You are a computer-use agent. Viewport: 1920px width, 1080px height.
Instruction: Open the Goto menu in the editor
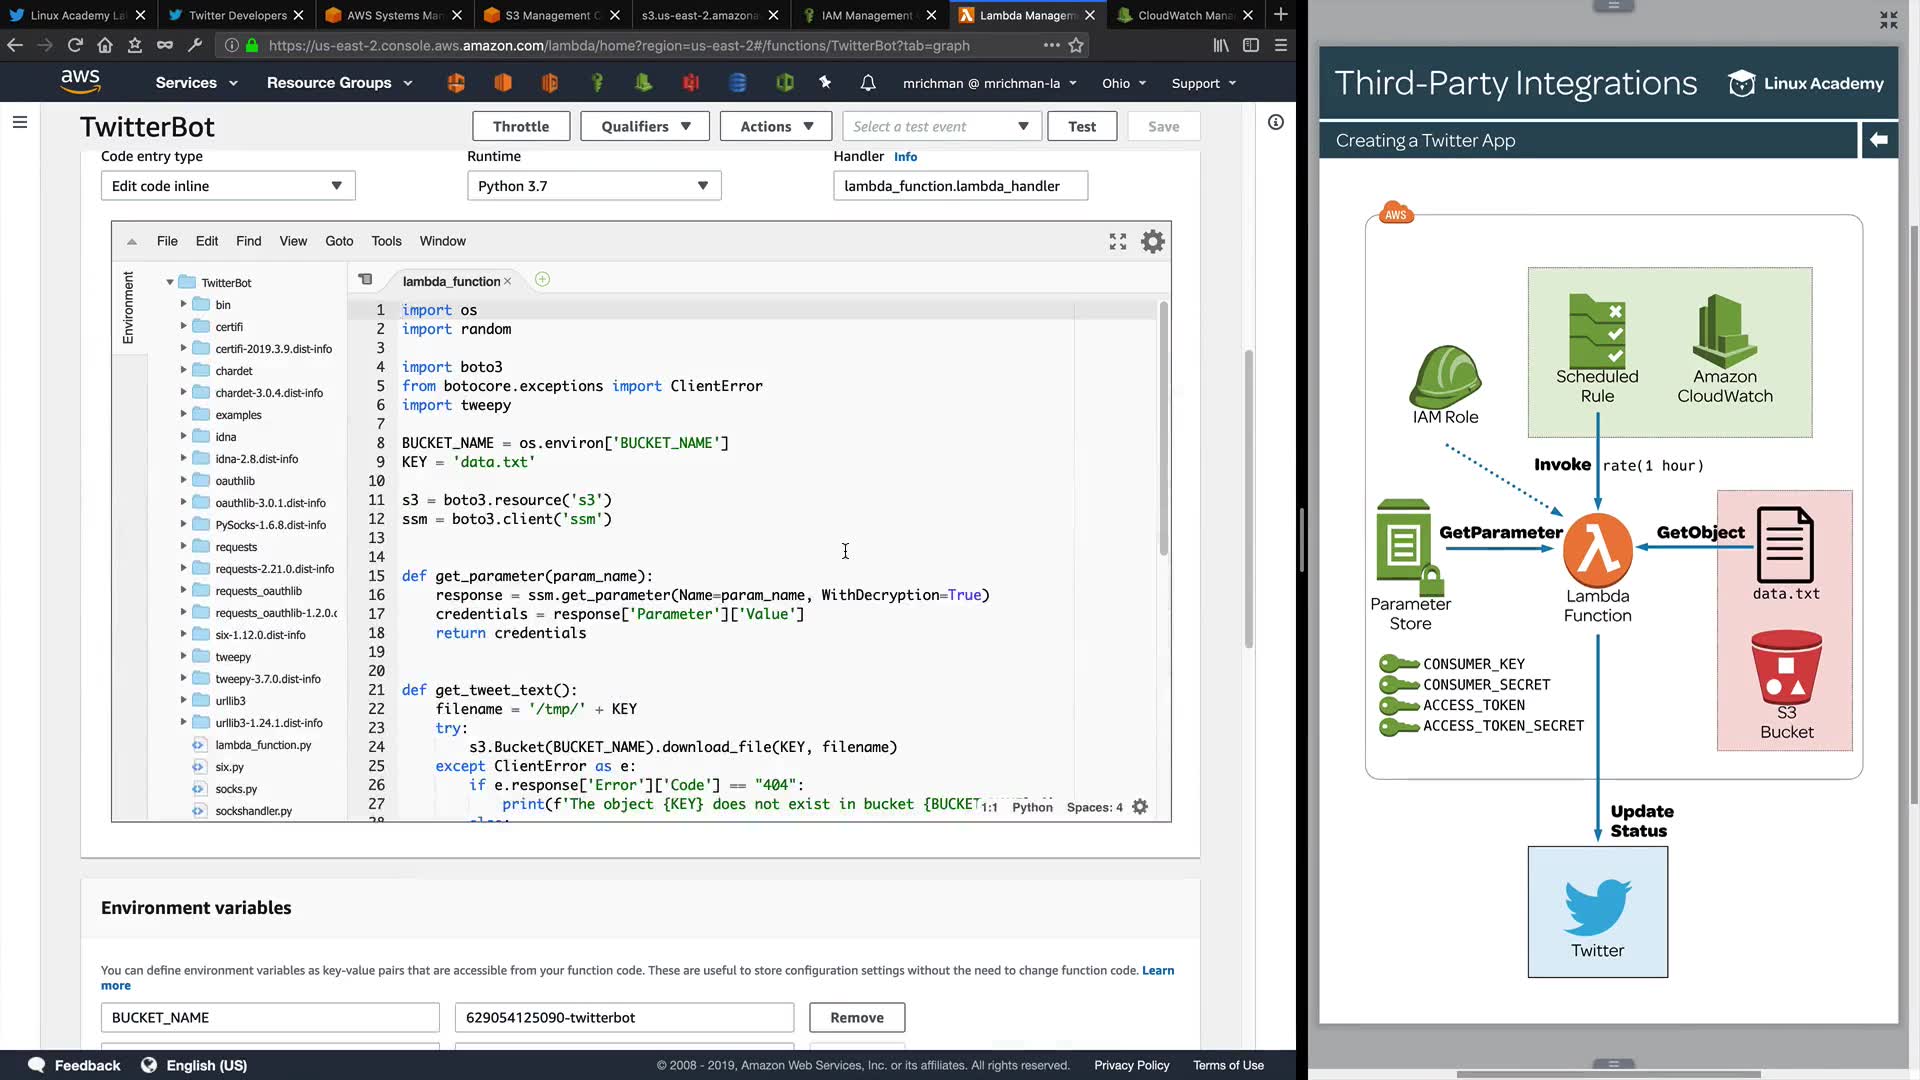pos(339,241)
